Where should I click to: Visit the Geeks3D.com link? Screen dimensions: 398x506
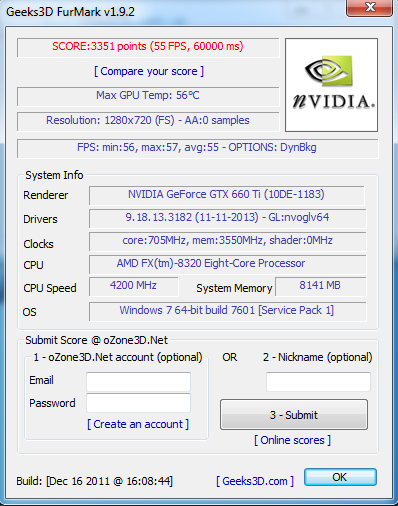tap(255, 481)
